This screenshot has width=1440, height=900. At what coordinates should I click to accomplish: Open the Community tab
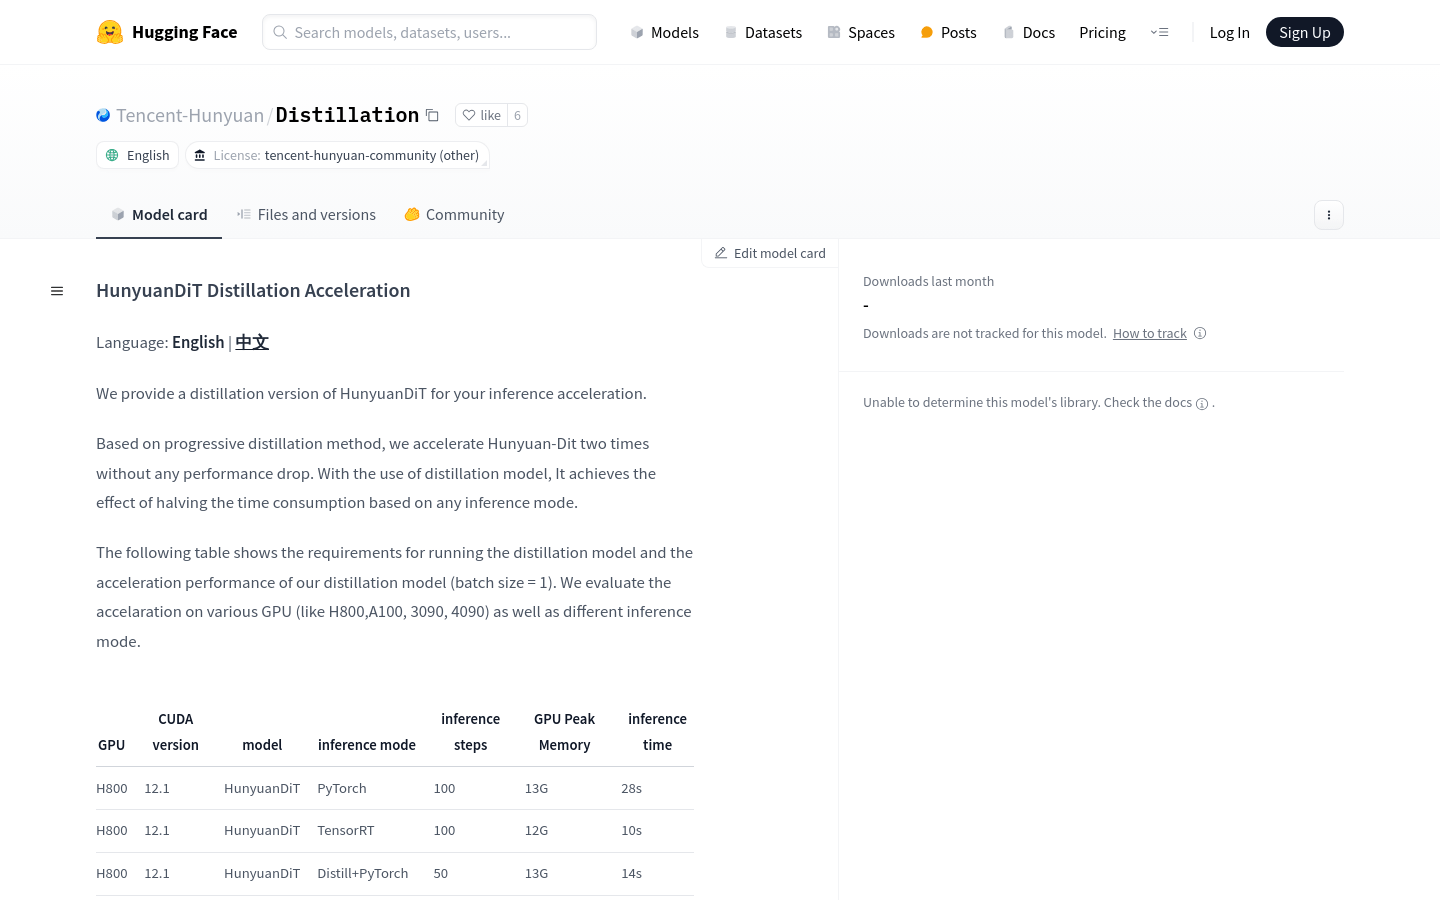pos(454,214)
